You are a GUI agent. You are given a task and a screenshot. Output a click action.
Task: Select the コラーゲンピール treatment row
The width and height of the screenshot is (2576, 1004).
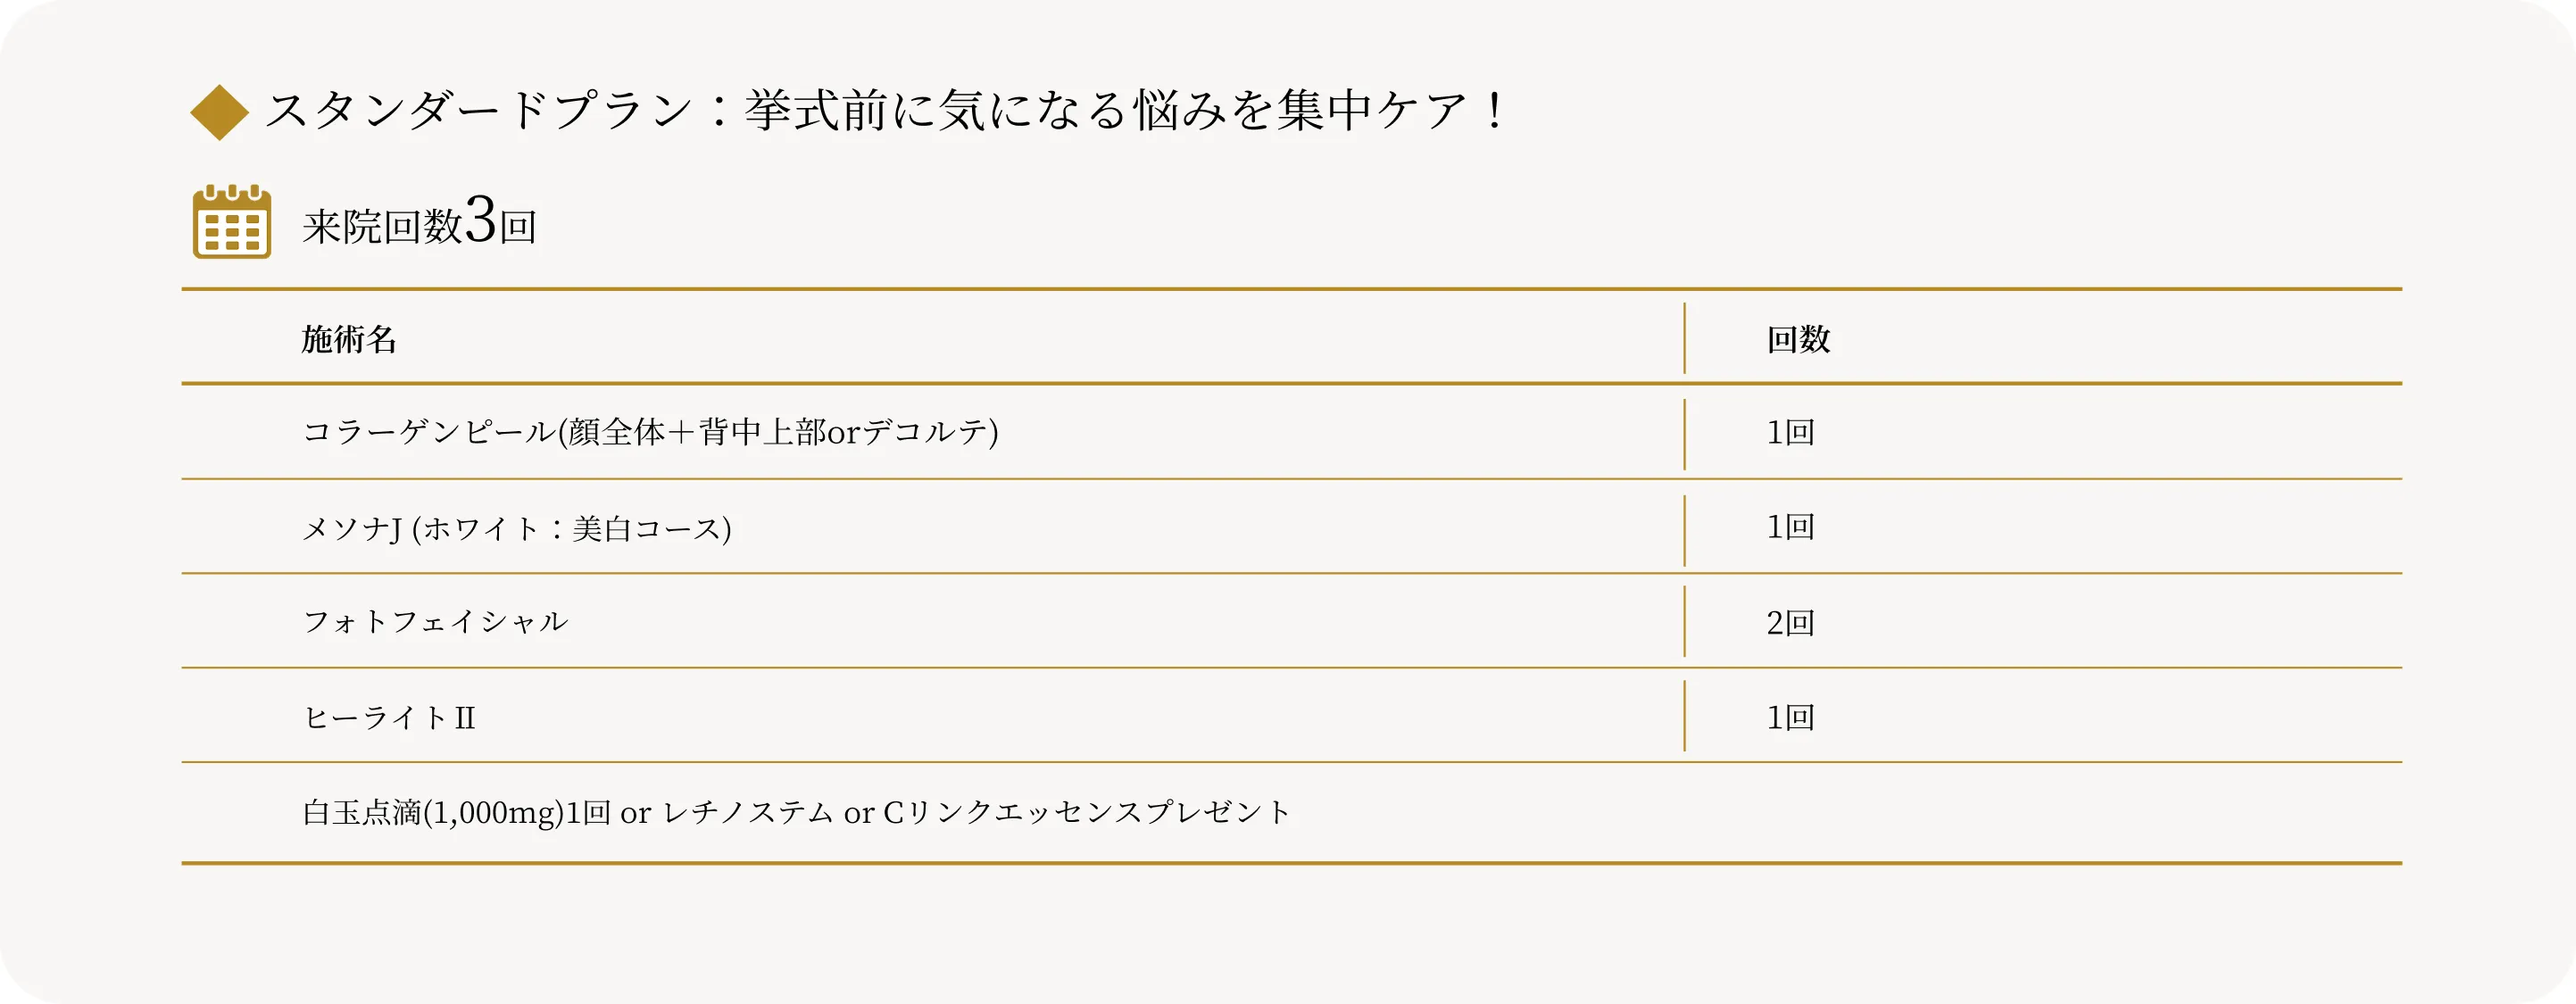click(650, 432)
